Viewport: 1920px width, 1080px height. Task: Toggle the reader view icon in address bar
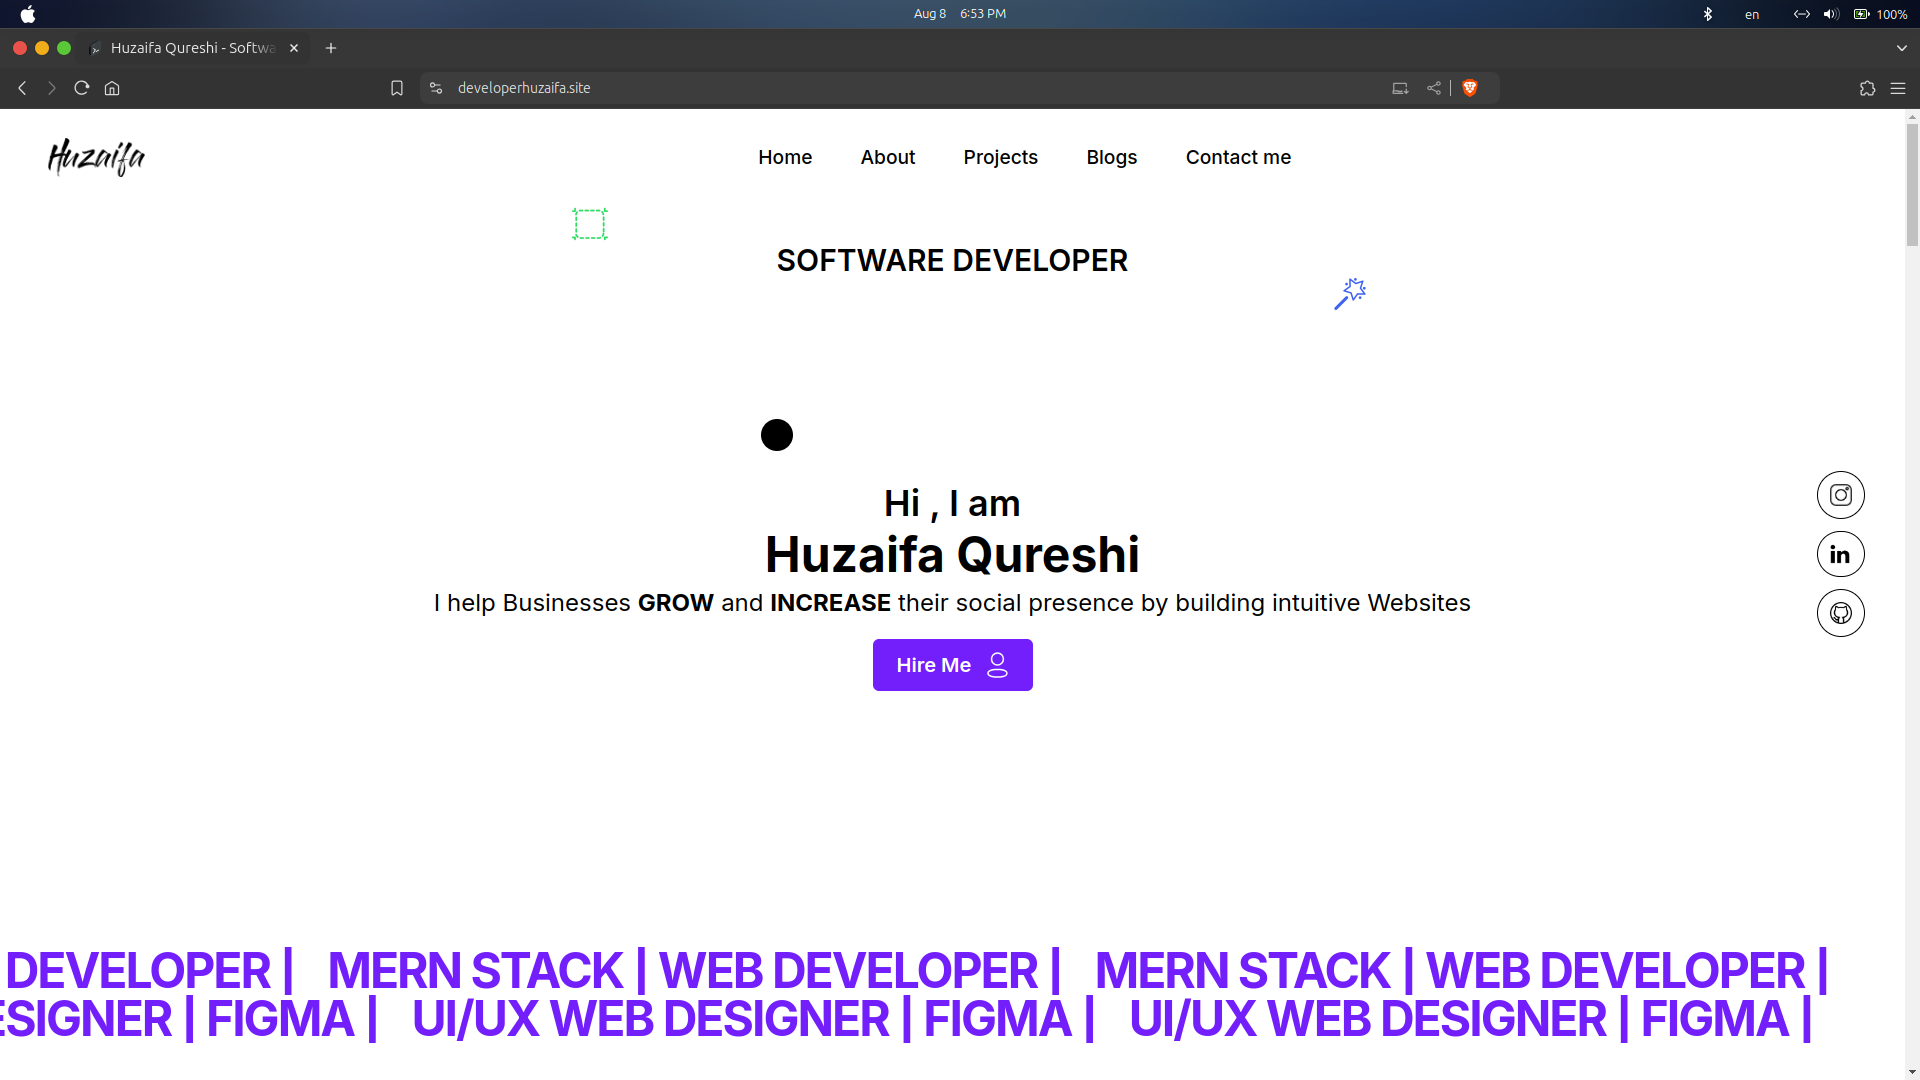(1400, 87)
